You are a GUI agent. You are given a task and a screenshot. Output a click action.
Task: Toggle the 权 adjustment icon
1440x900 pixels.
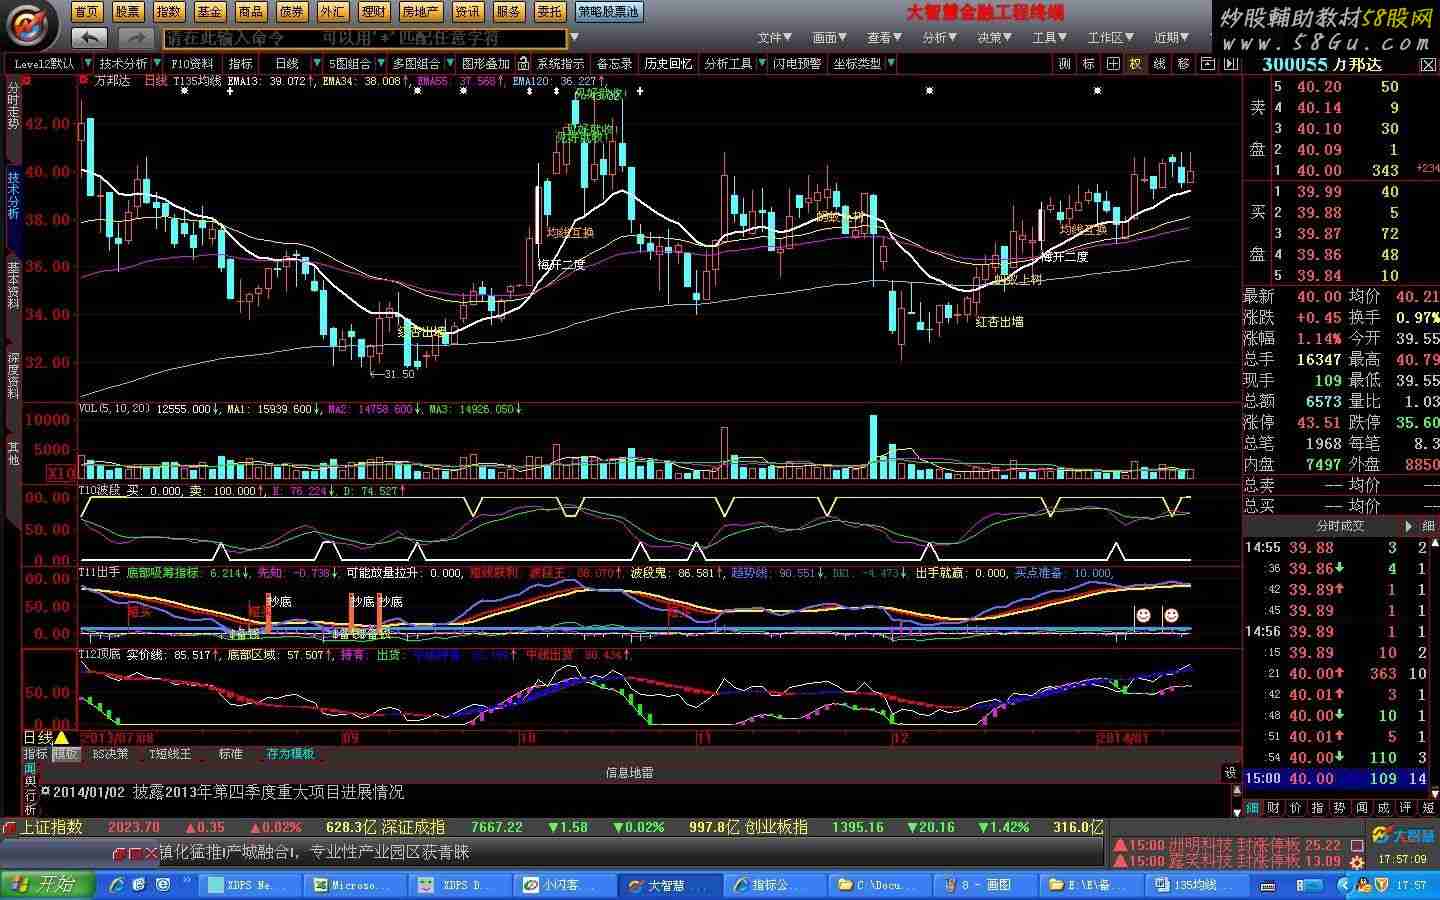click(x=1136, y=64)
